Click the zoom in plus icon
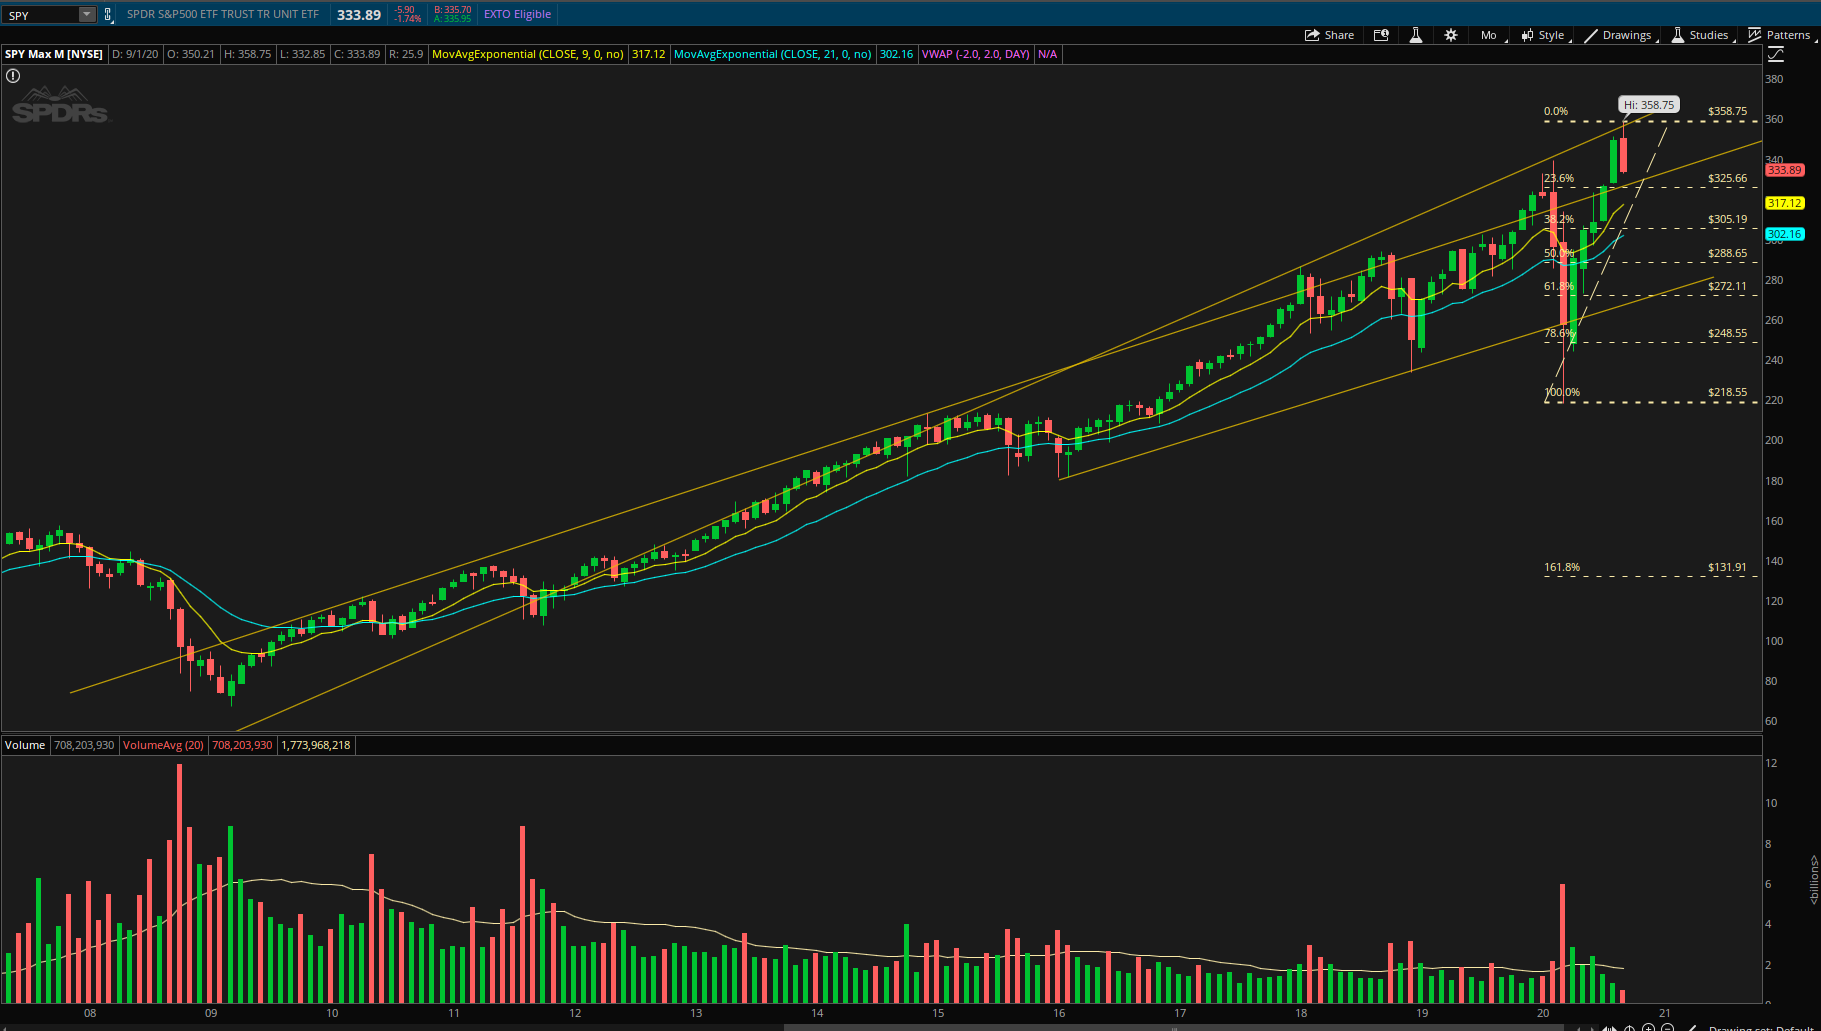Viewport: 1821px width, 1031px height. [1649, 1027]
